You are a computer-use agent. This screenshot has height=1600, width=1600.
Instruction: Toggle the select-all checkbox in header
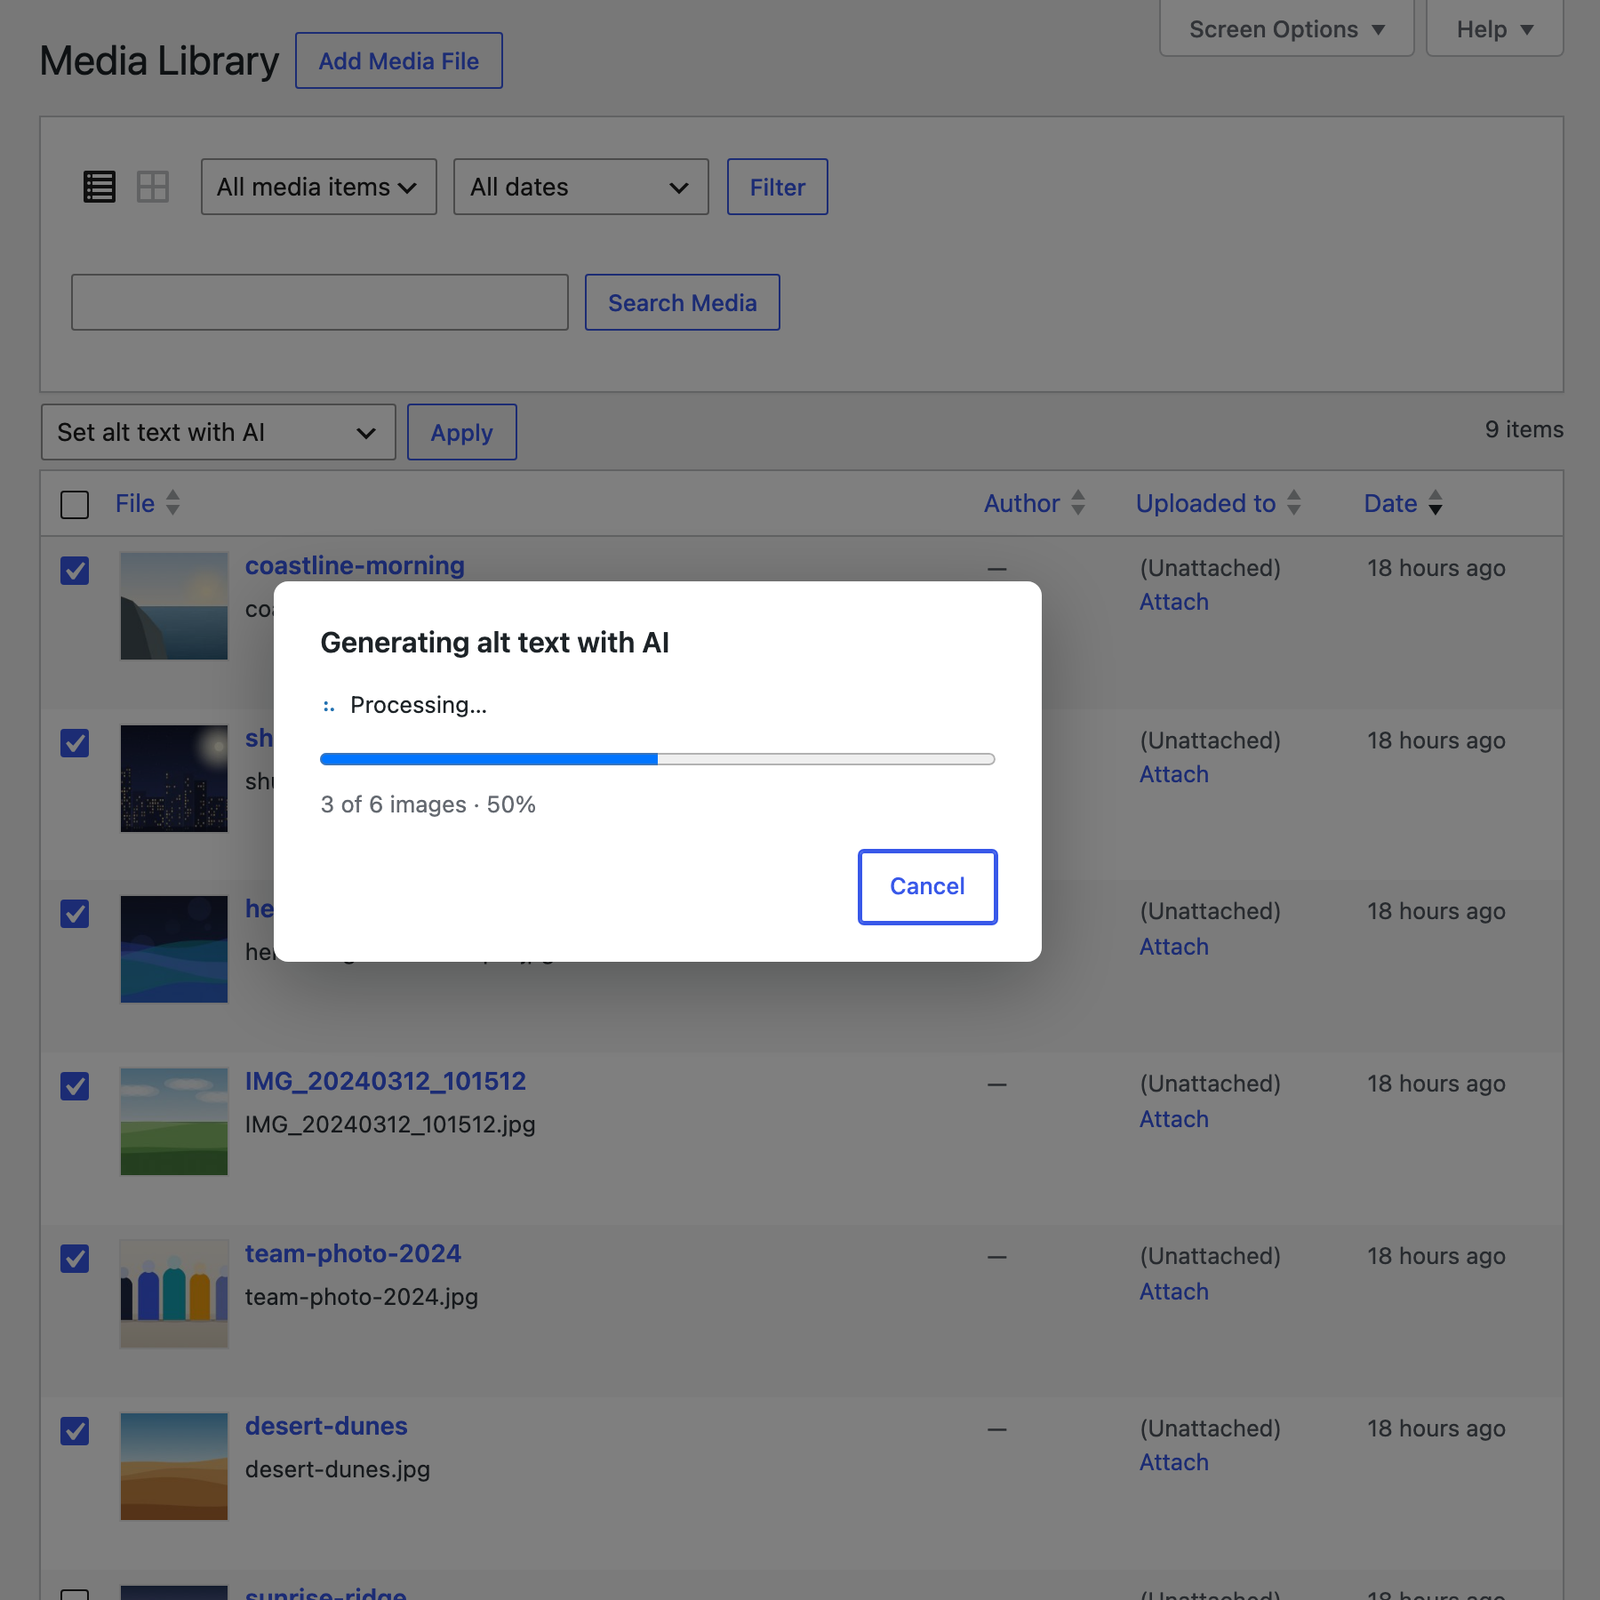75,505
